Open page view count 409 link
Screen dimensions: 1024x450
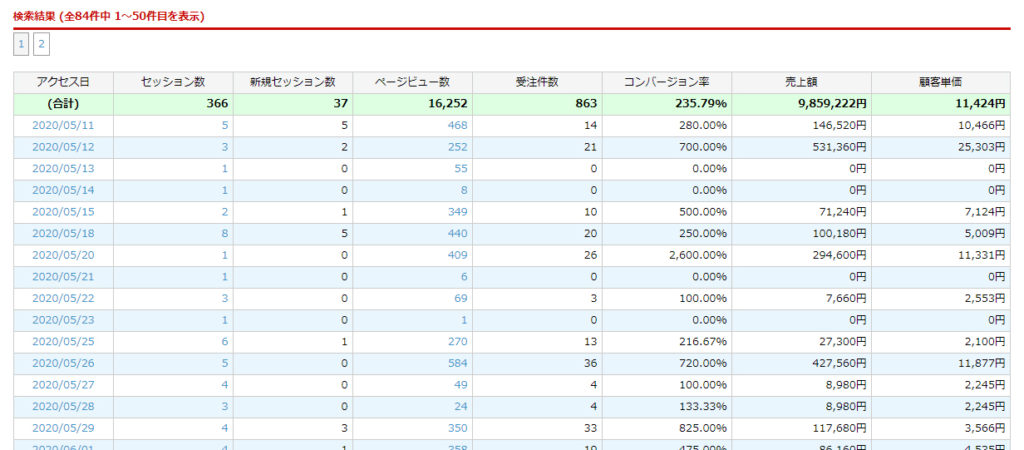coord(457,255)
